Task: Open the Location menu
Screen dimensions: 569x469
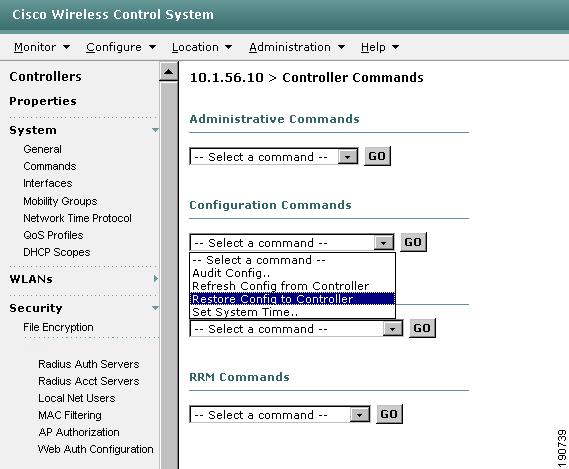Action: coord(195,47)
